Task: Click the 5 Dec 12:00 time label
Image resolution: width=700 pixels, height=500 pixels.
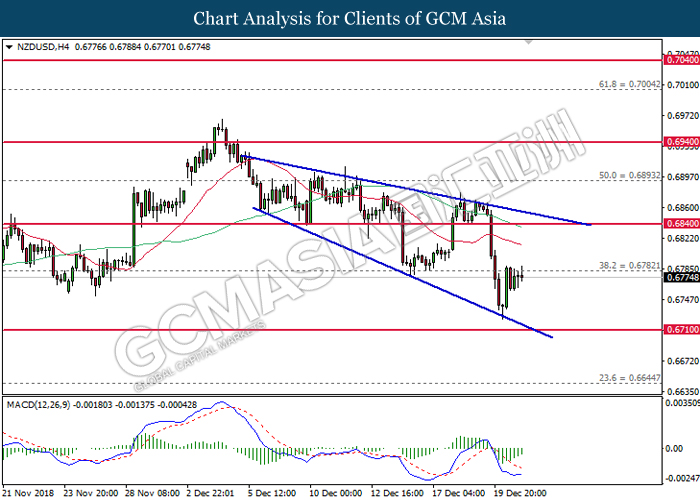Action: coord(272,493)
